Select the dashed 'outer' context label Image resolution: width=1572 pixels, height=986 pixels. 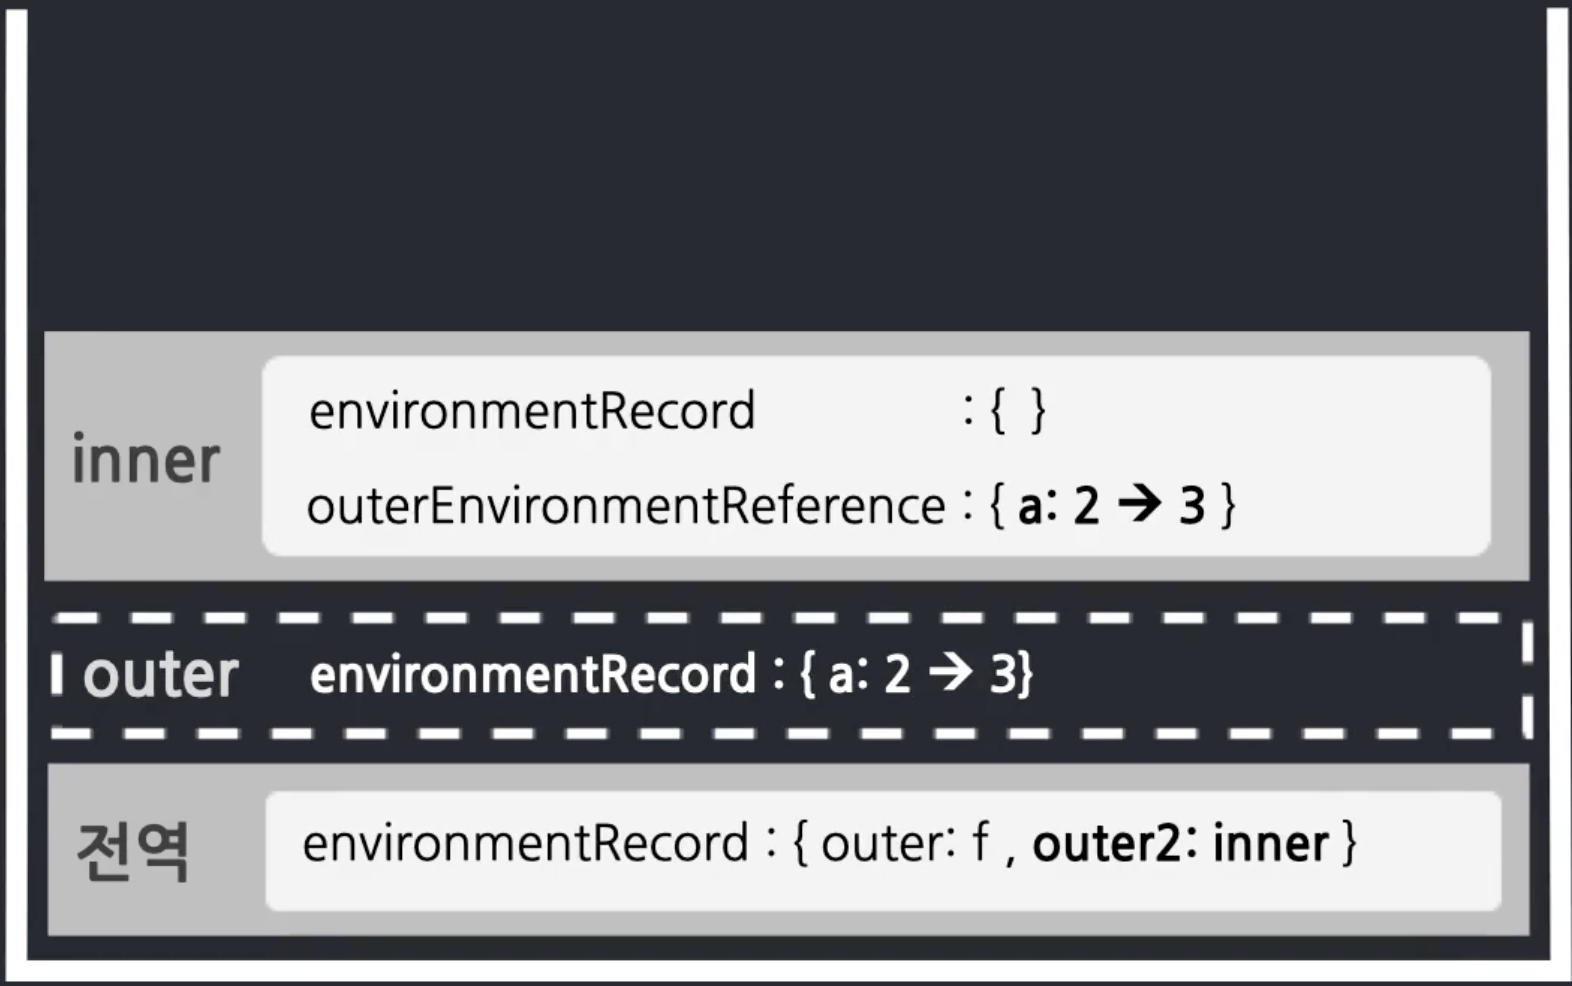[x=161, y=675]
